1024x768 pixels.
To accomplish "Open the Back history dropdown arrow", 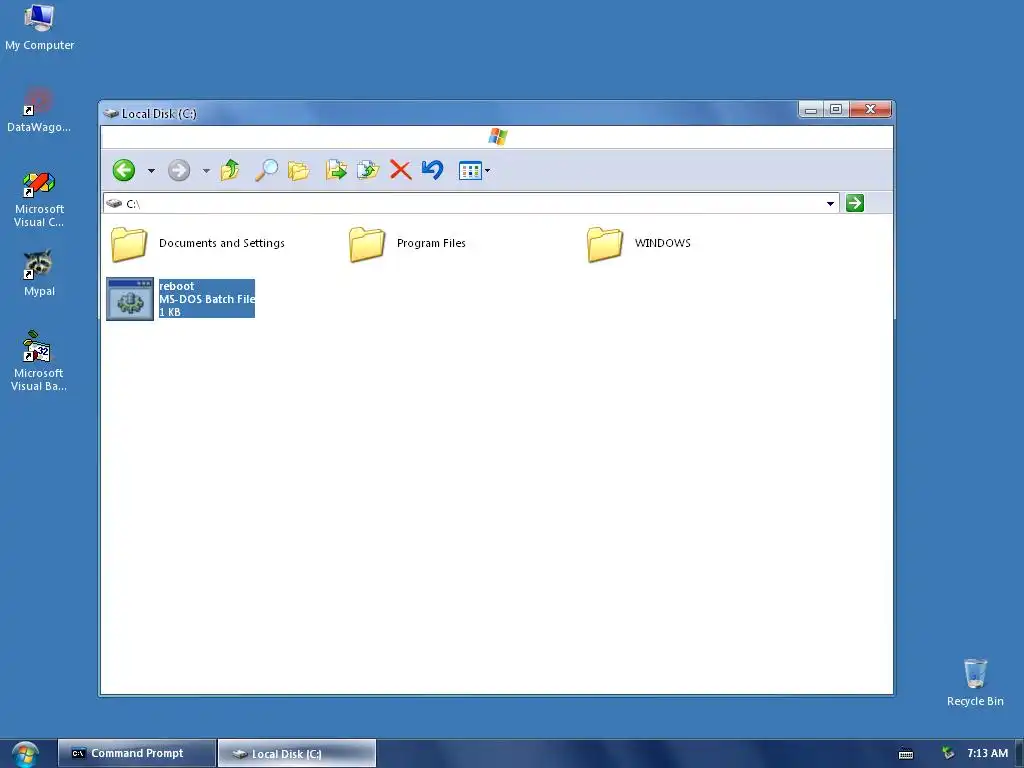I will pos(151,171).
